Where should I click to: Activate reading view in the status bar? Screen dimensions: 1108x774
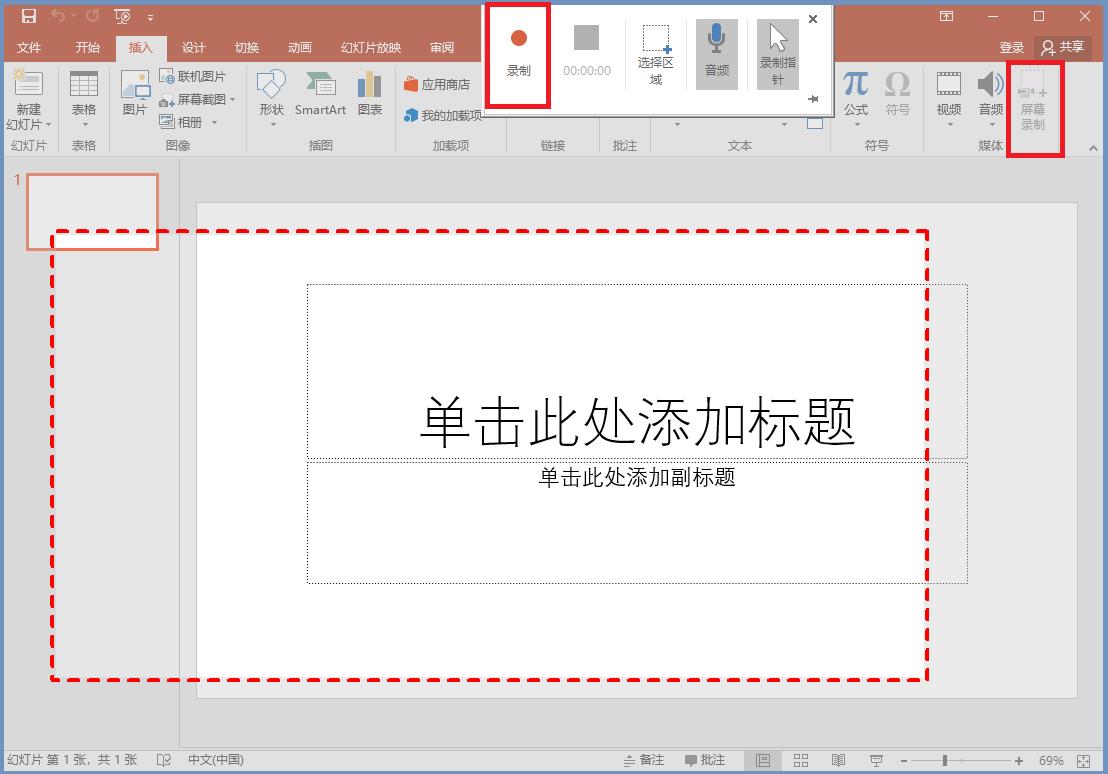(x=838, y=759)
